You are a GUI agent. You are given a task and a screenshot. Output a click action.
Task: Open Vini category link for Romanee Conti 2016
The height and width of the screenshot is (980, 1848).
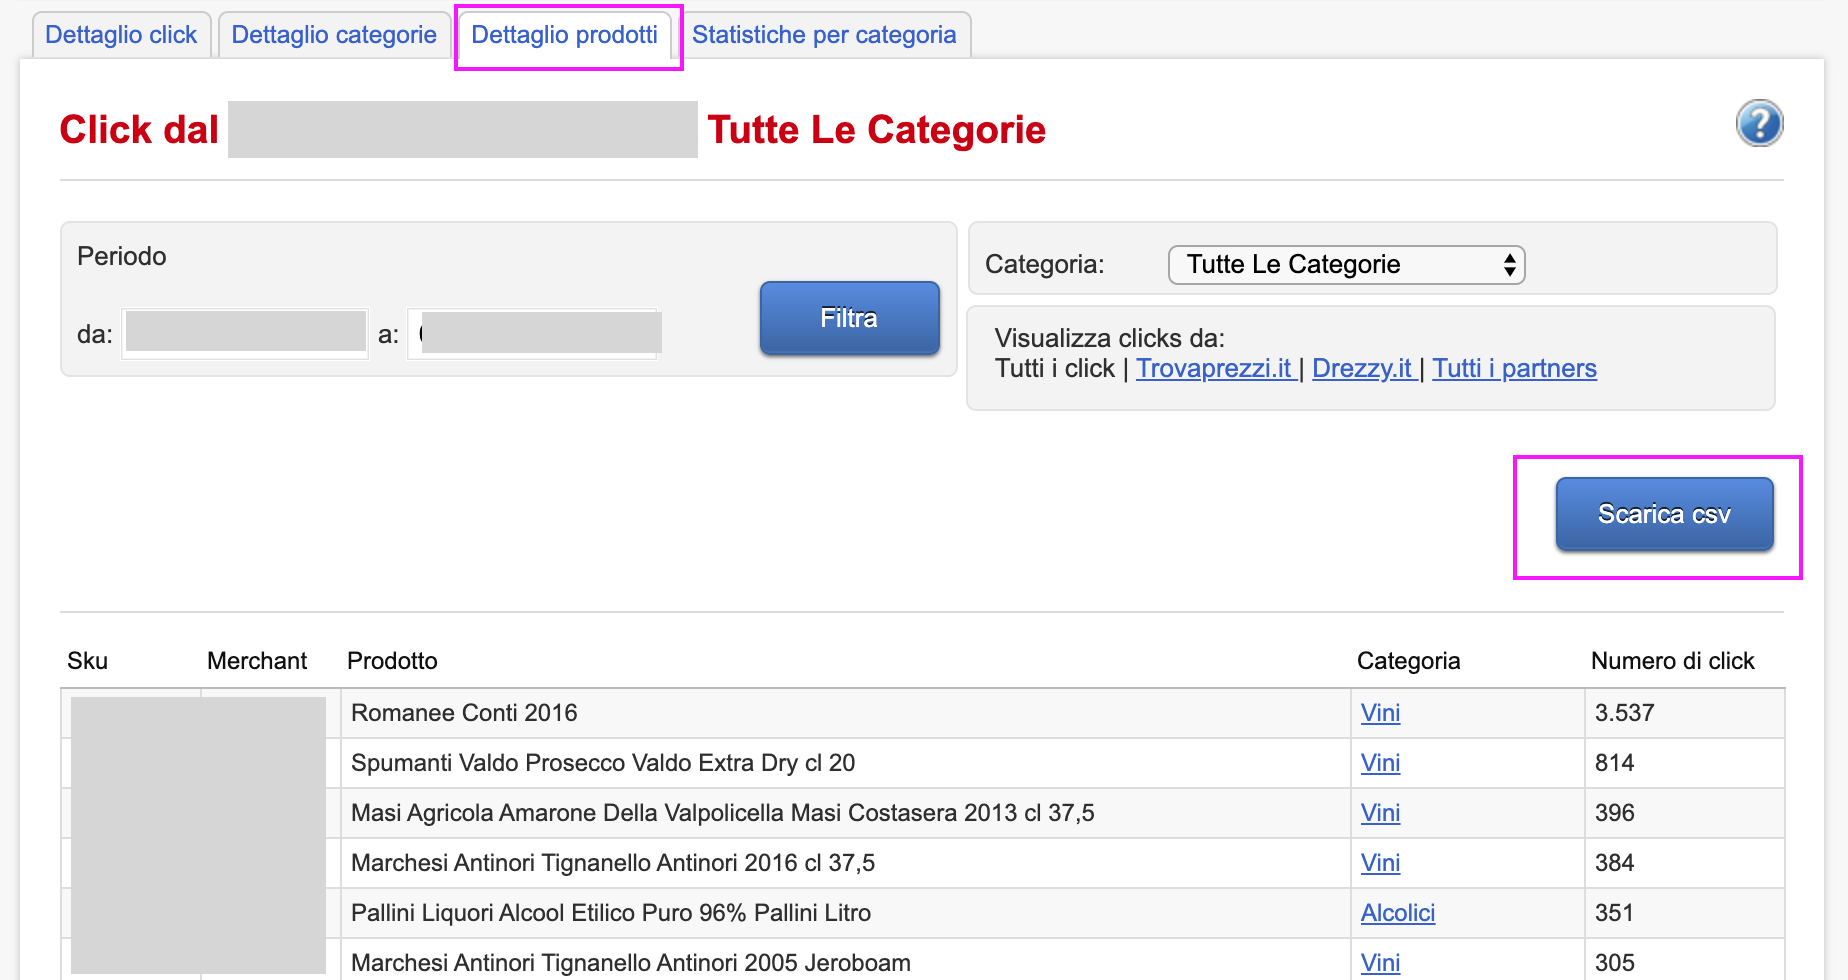click(x=1380, y=713)
